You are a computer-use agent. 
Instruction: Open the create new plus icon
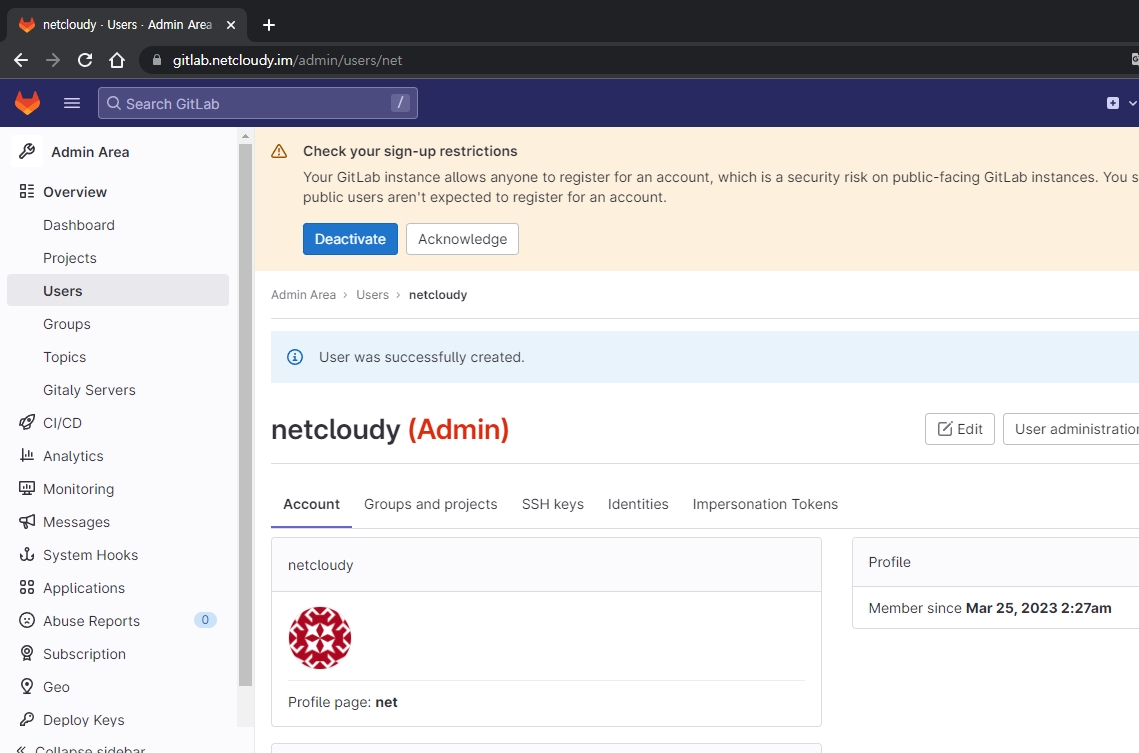tap(1113, 103)
